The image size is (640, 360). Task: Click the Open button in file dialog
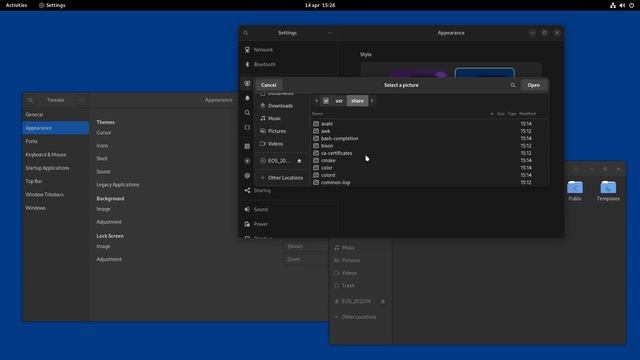[533, 85]
